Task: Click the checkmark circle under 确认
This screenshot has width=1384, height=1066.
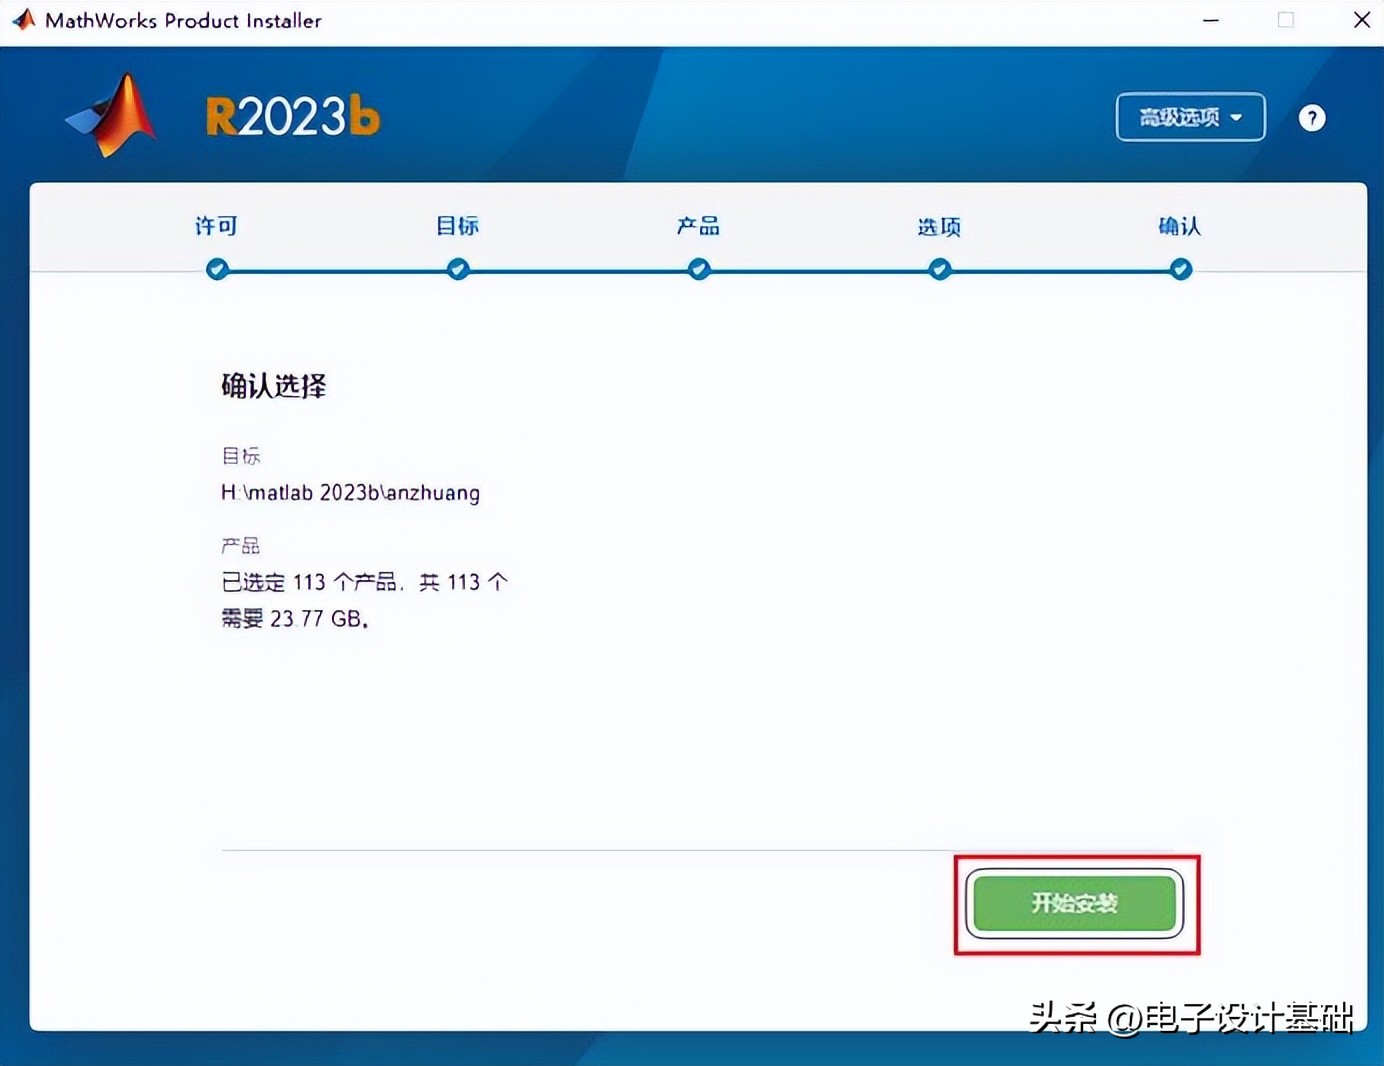Action: click(x=1181, y=269)
